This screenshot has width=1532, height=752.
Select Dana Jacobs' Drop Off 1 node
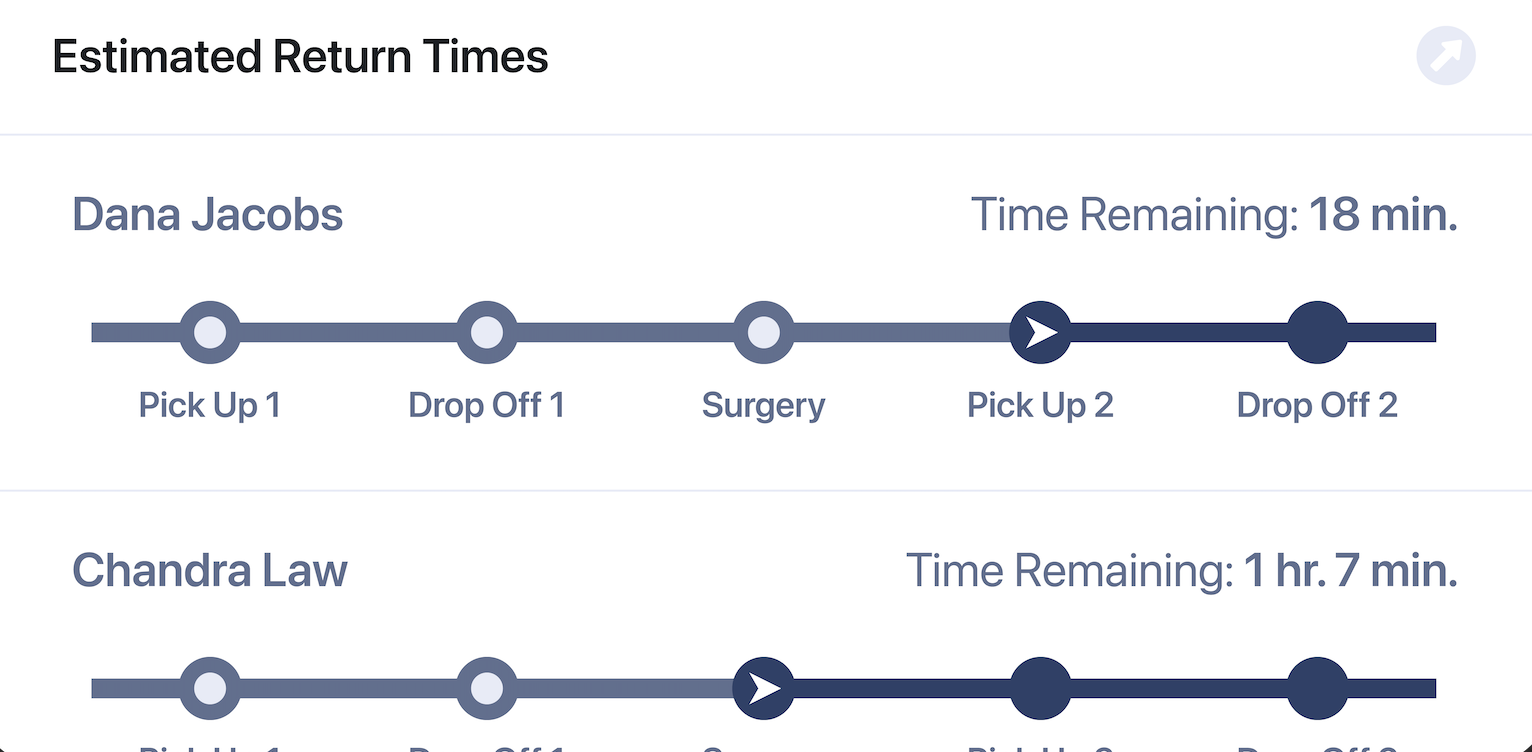487,332
